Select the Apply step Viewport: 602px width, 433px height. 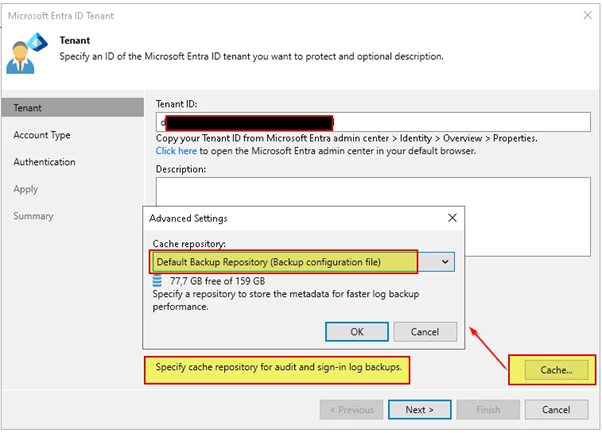(26, 189)
